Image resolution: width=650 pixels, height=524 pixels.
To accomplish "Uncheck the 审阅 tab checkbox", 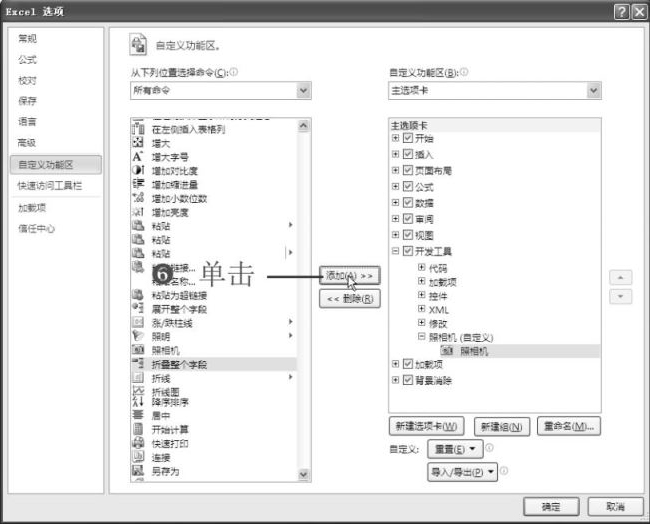I will click(x=408, y=218).
